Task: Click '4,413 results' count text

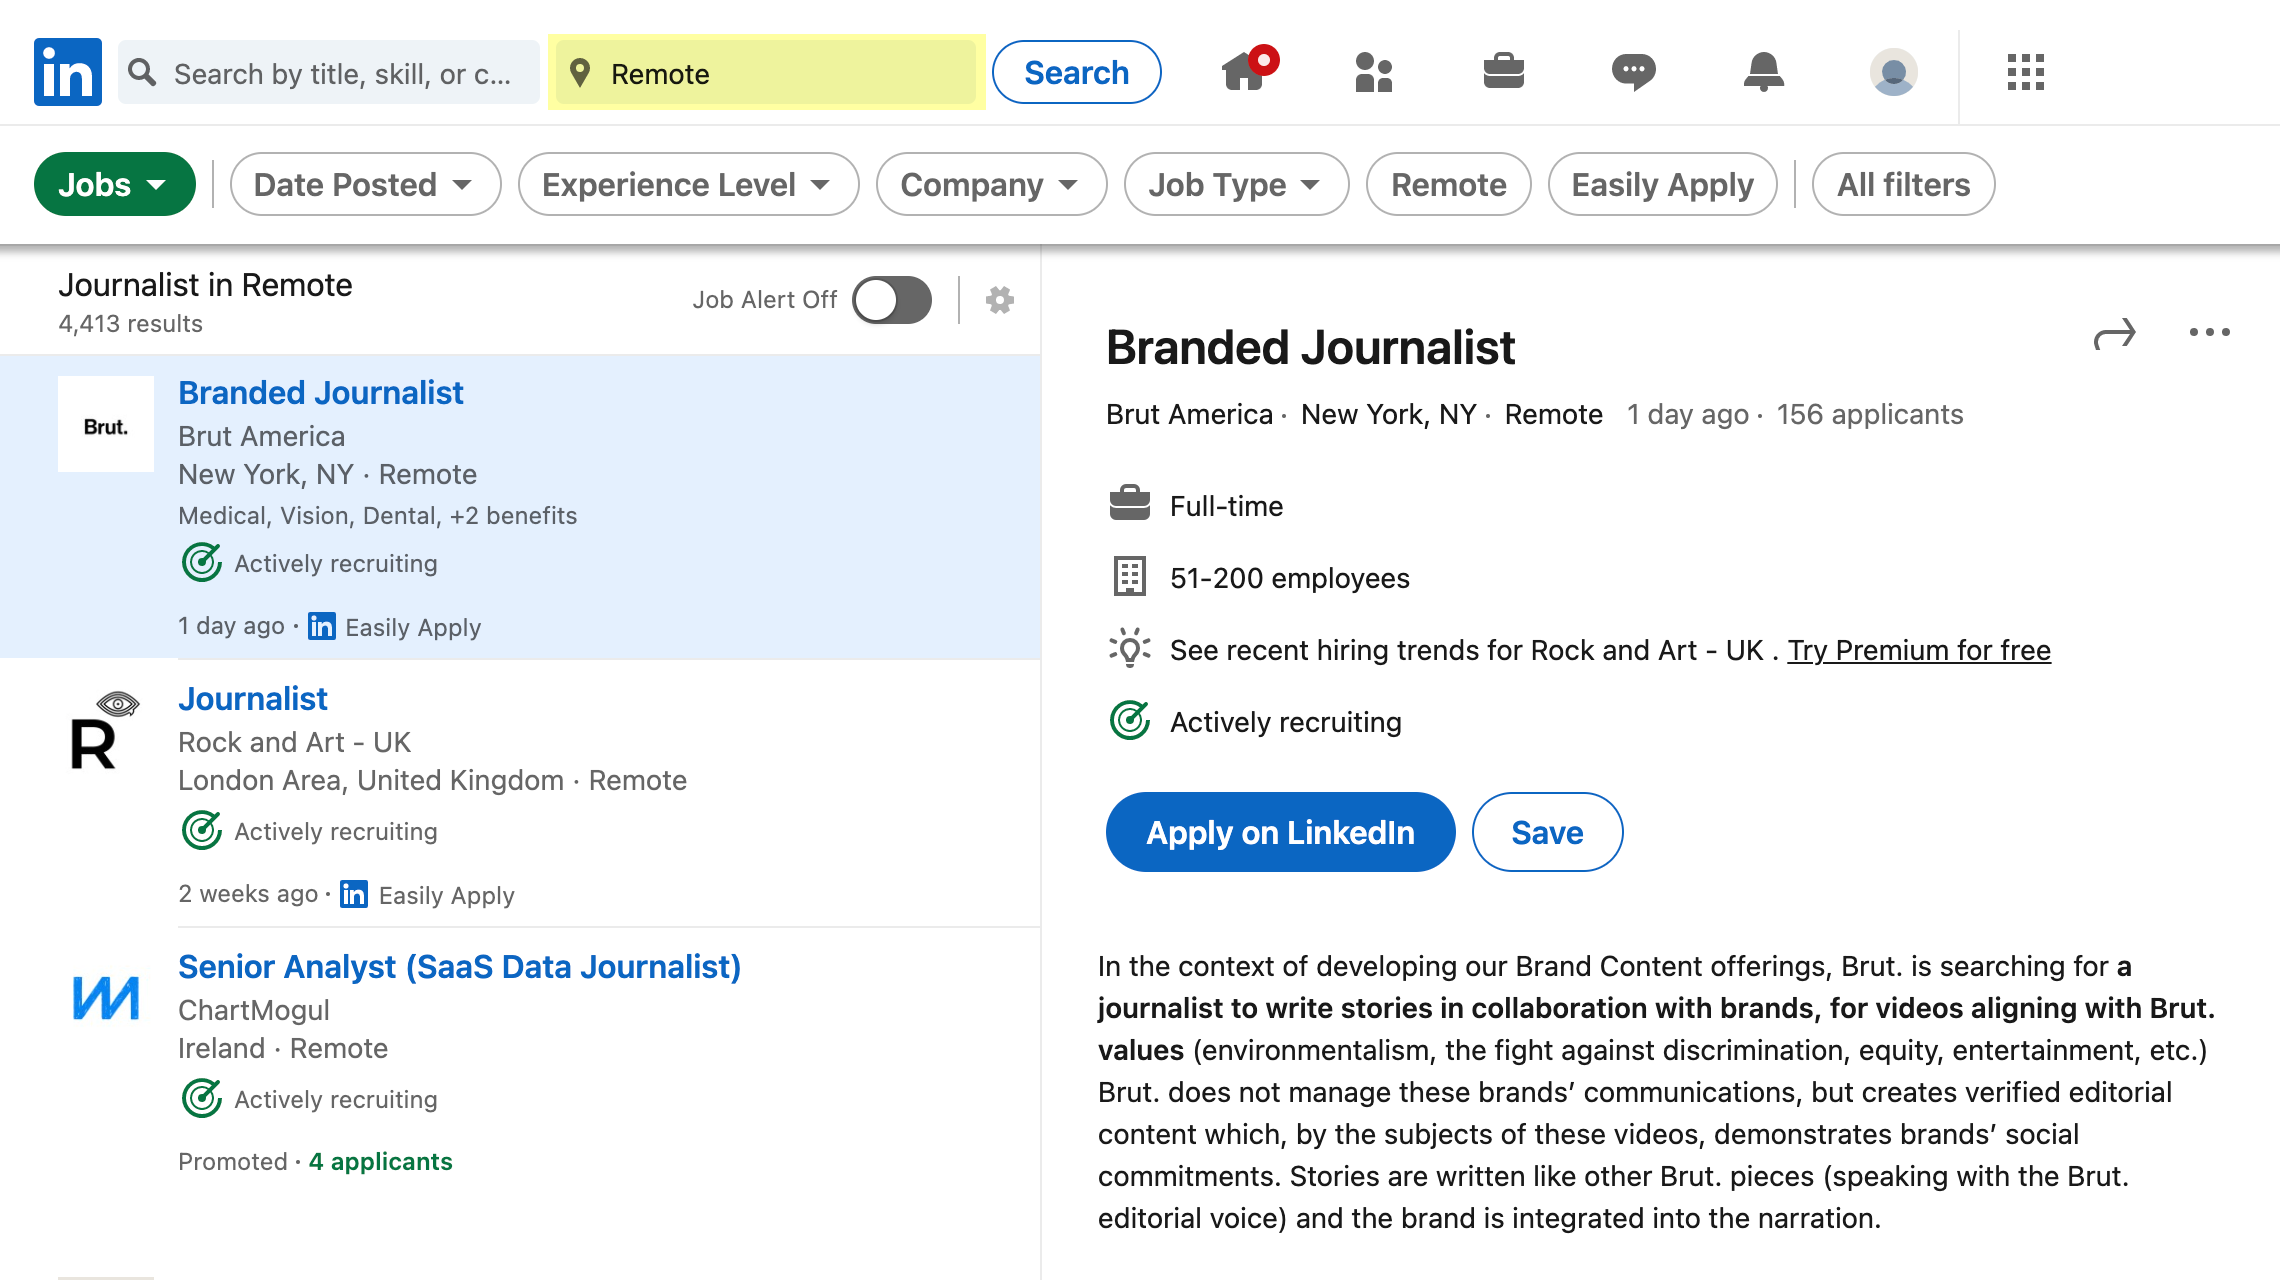Action: pos(130,324)
